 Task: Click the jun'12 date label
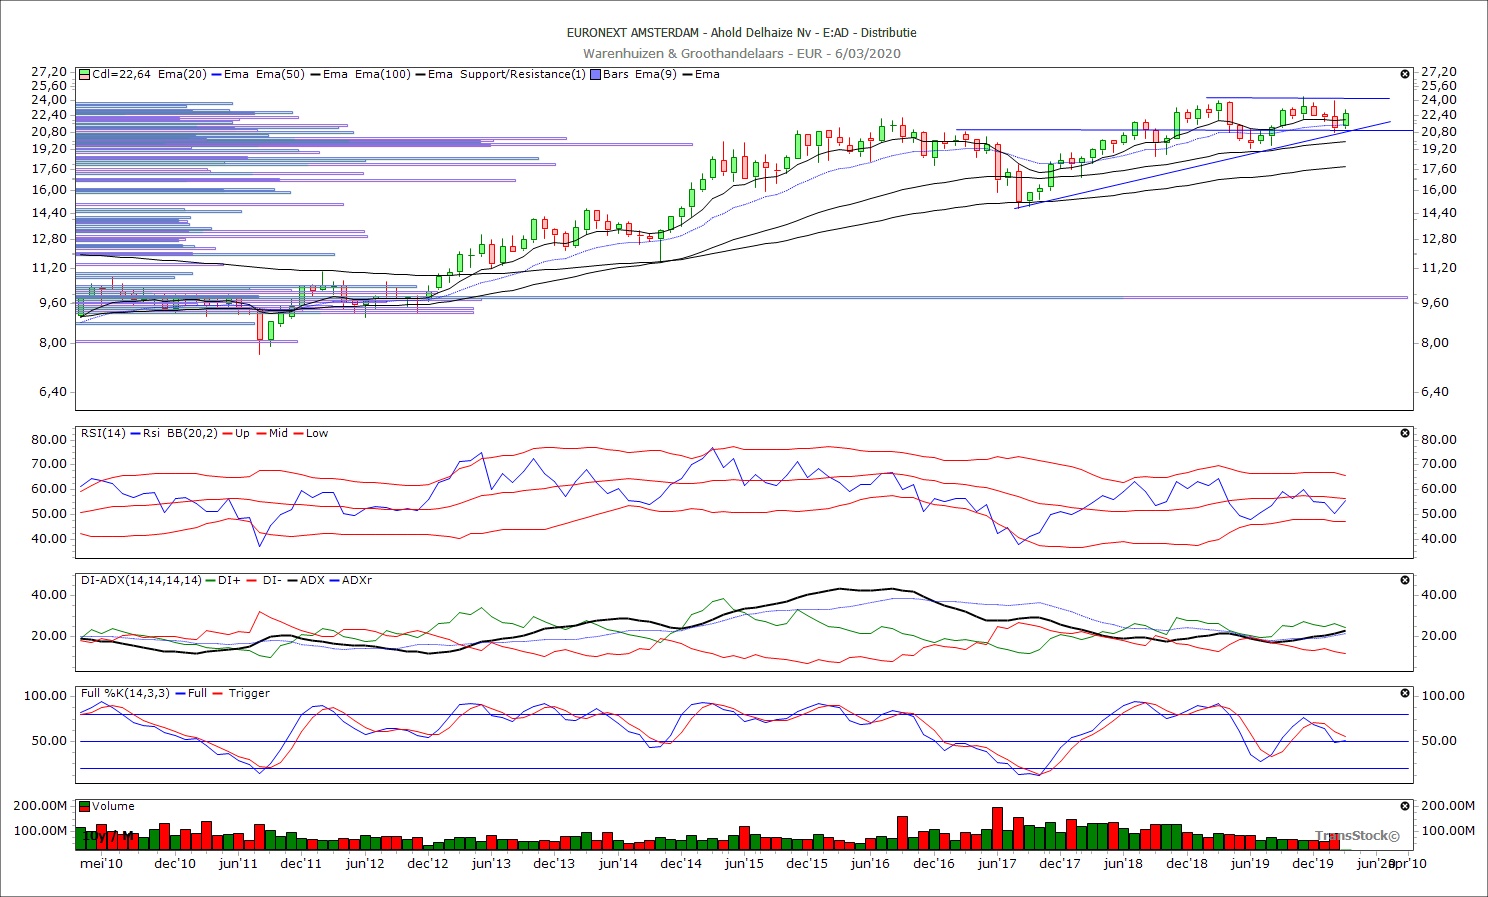(x=365, y=864)
